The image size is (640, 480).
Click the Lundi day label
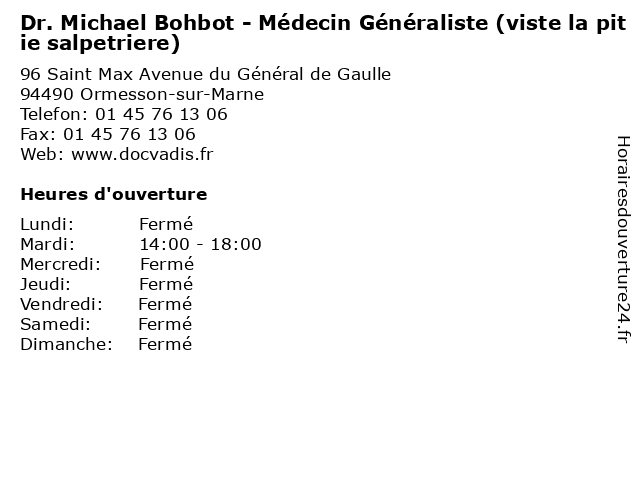47,224
